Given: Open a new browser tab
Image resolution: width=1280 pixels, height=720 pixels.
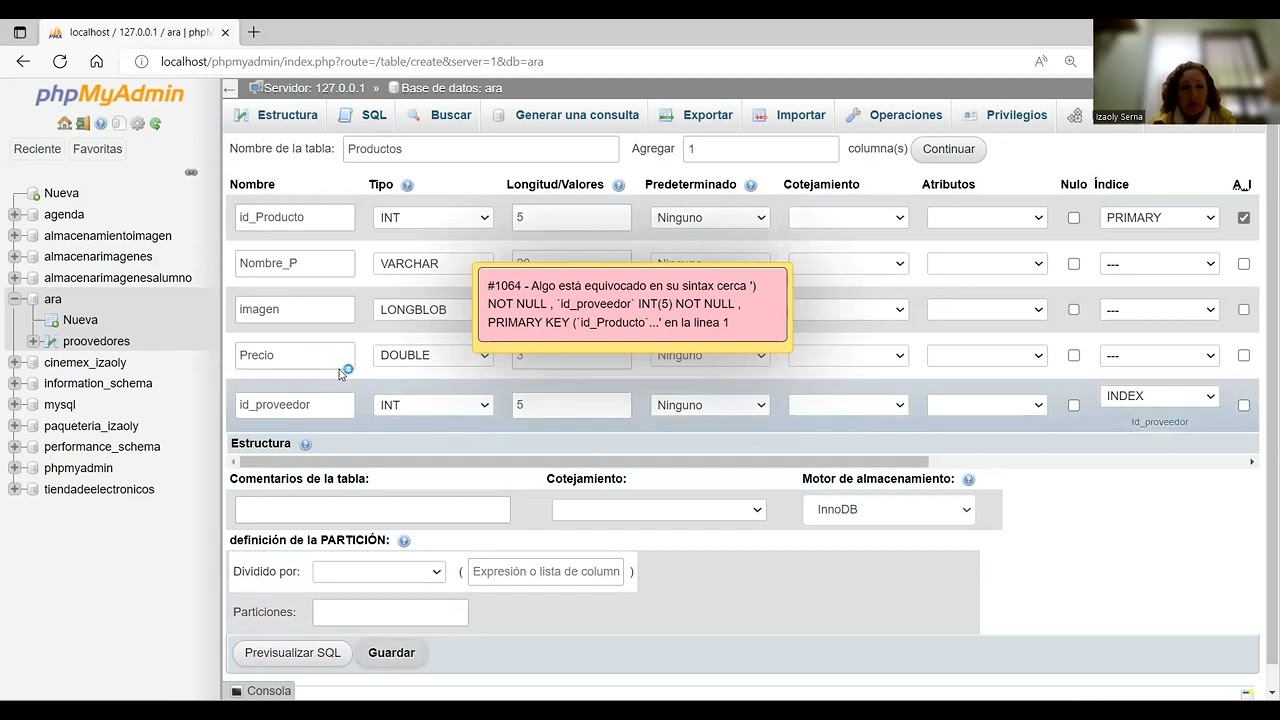Looking at the screenshot, I should [254, 32].
